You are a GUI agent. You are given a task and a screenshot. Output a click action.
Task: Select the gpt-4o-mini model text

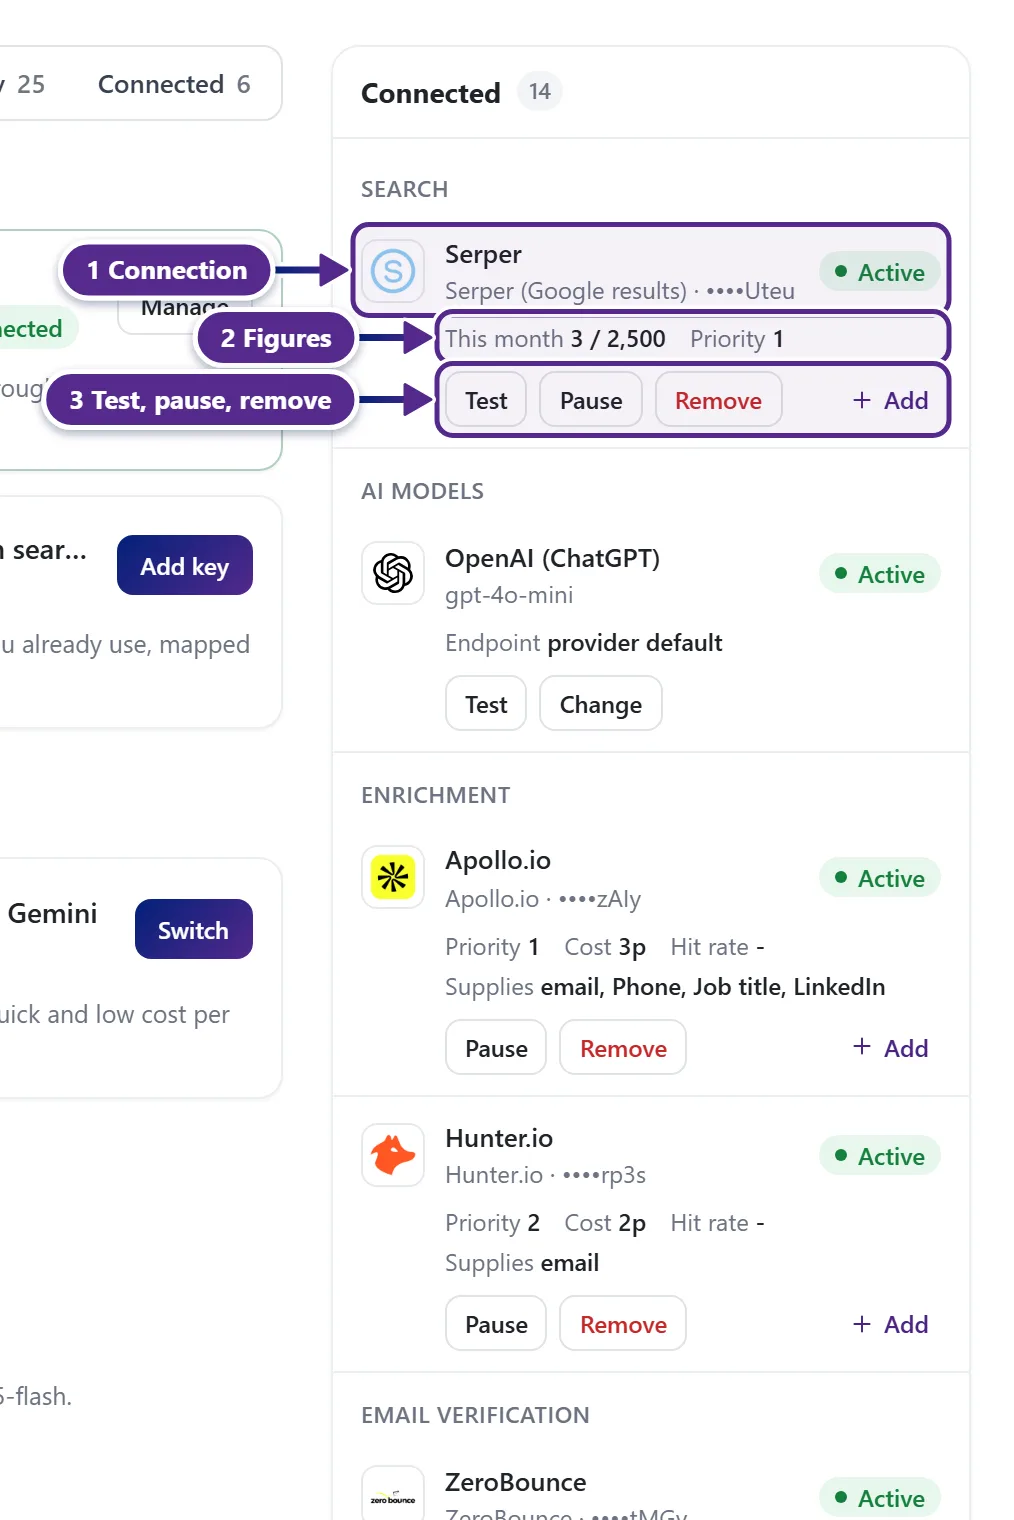[x=509, y=595]
